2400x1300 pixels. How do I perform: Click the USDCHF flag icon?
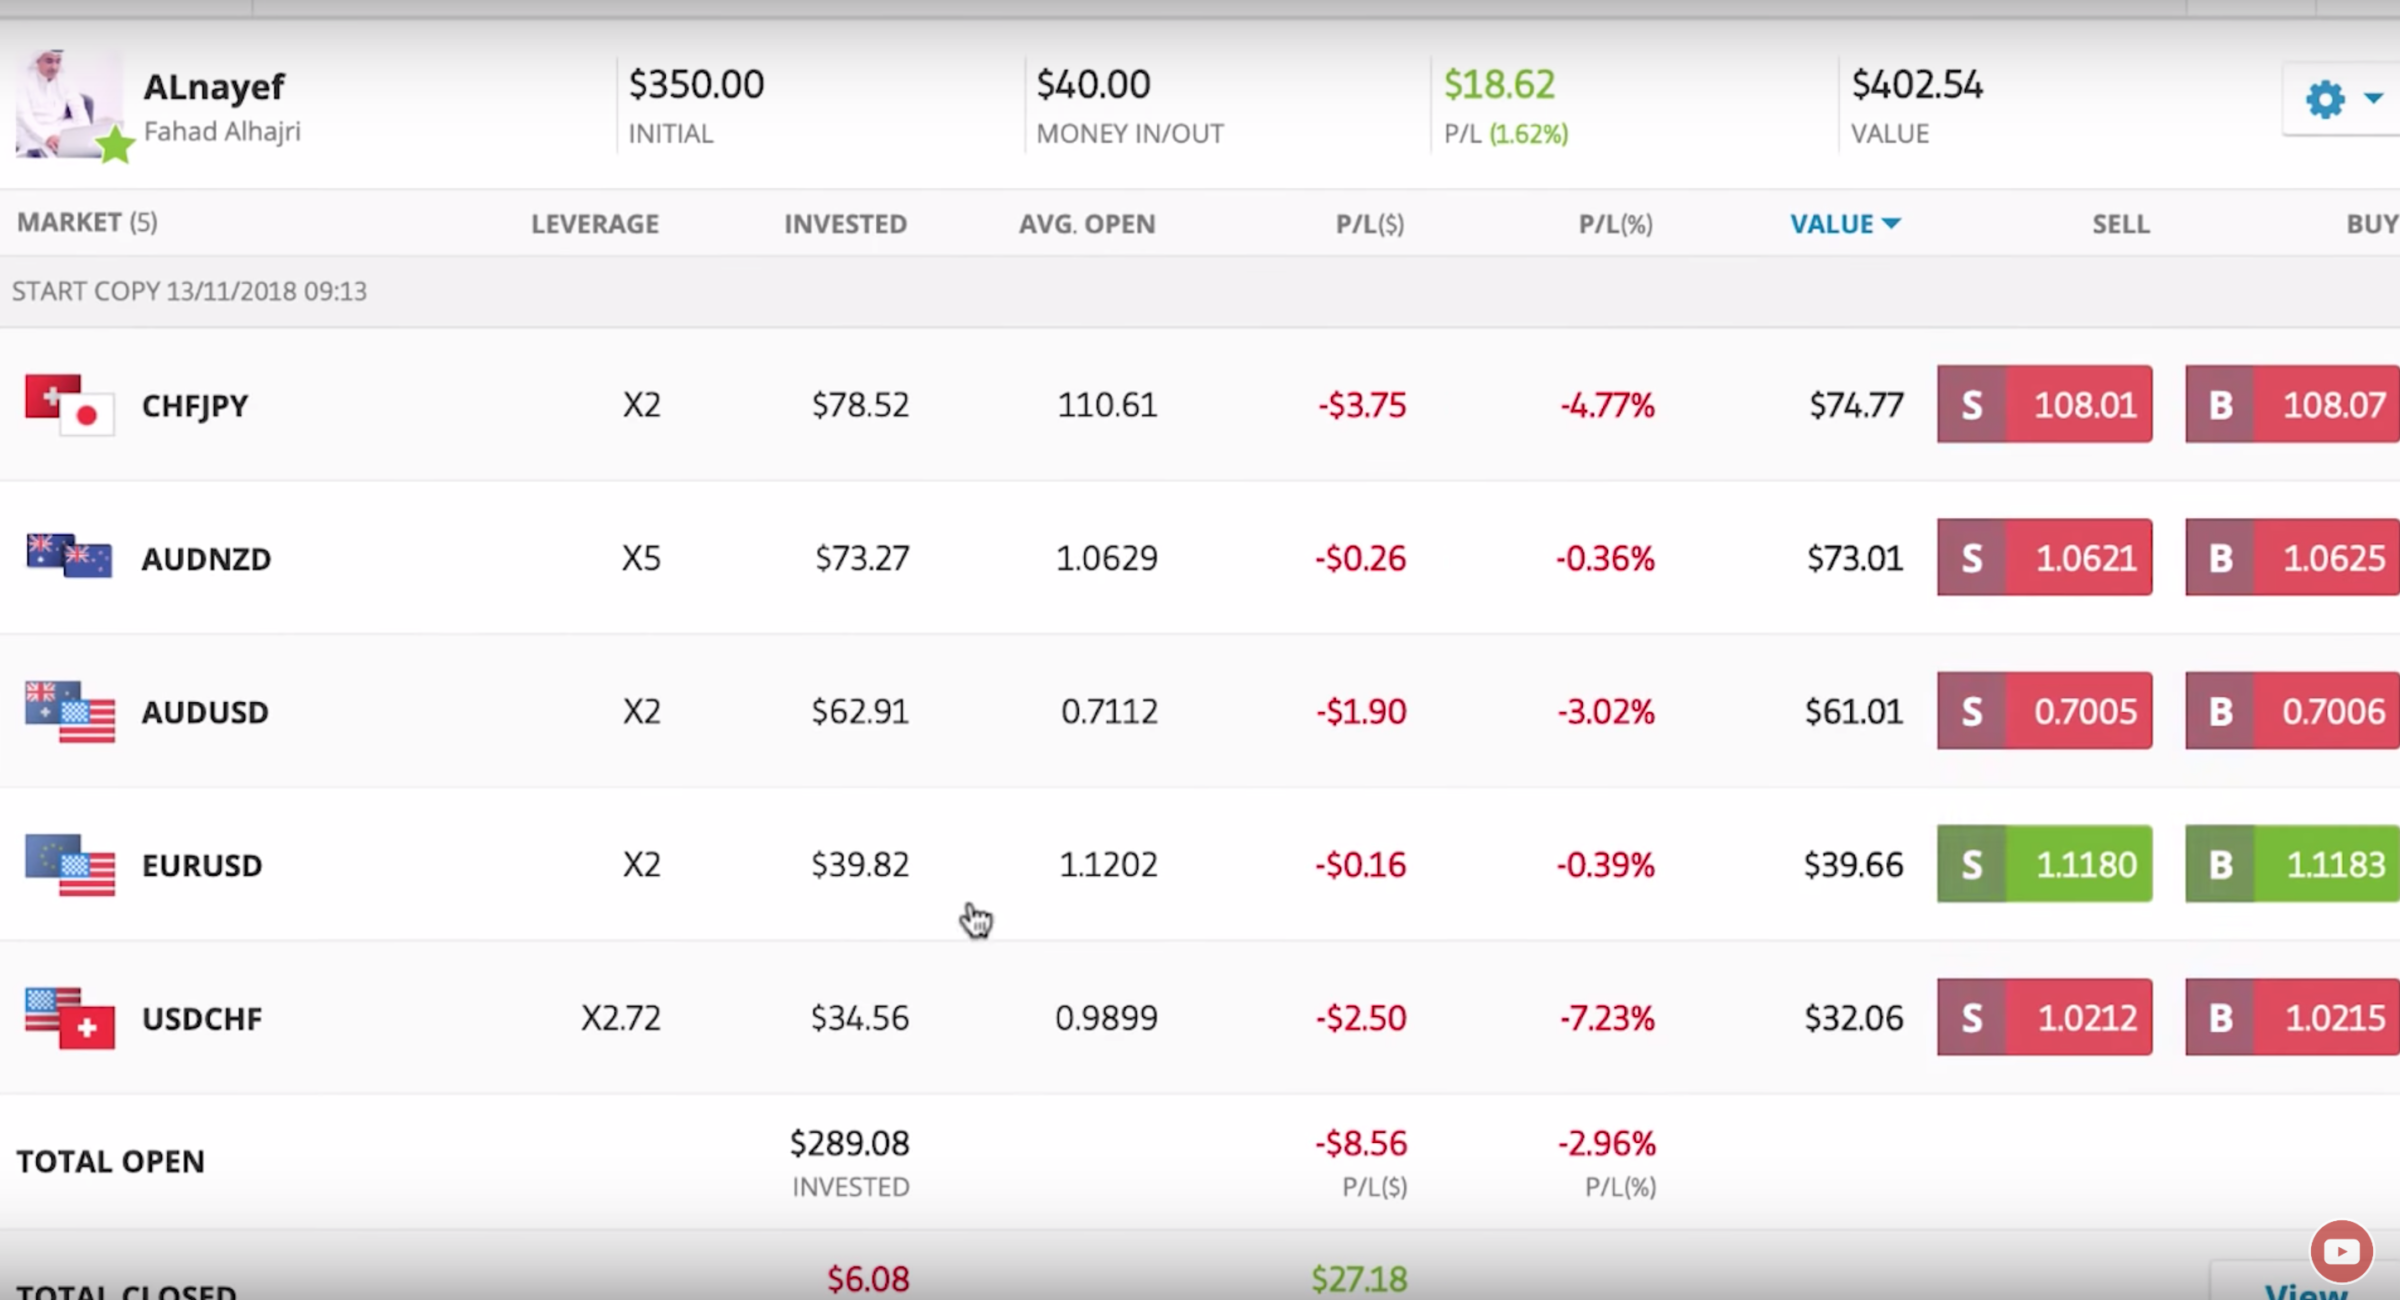pos(67,1017)
